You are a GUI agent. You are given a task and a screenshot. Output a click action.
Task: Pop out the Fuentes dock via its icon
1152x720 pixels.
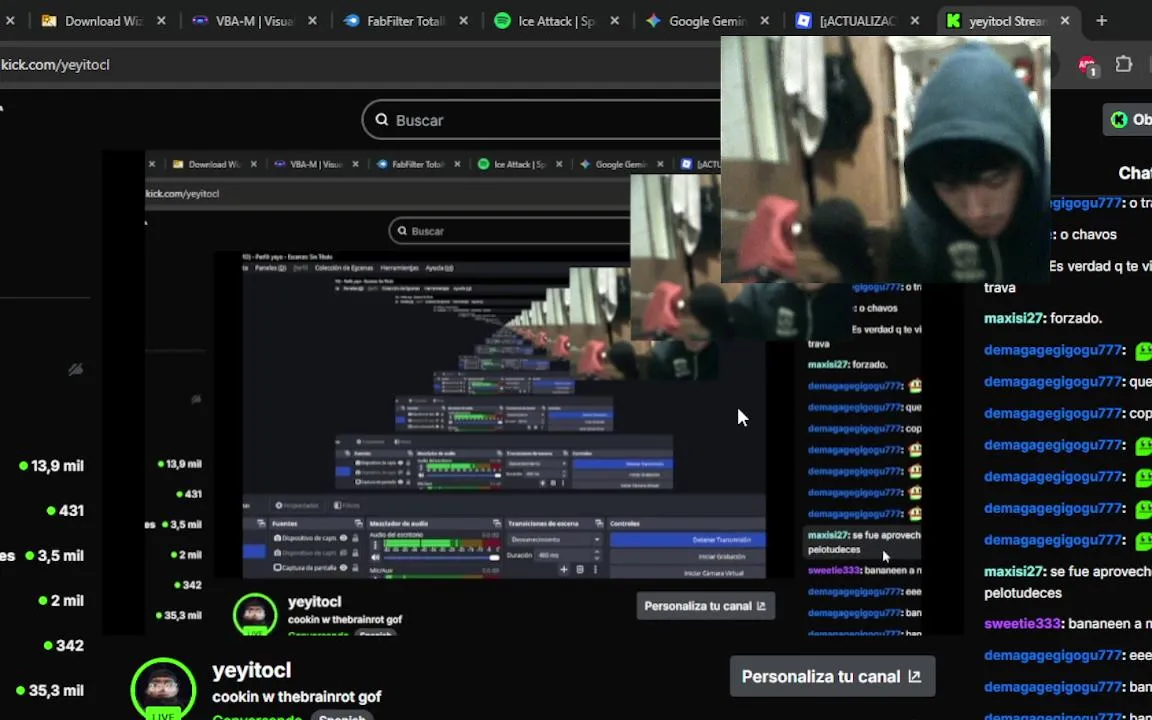[x=358, y=524]
